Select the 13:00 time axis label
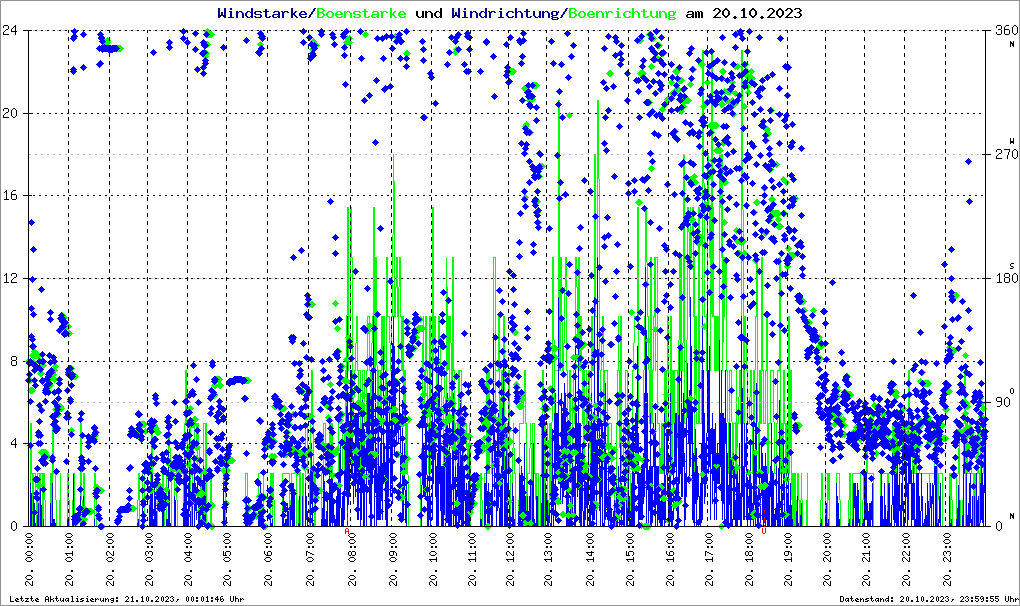1020x606 pixels. point(550,560)
